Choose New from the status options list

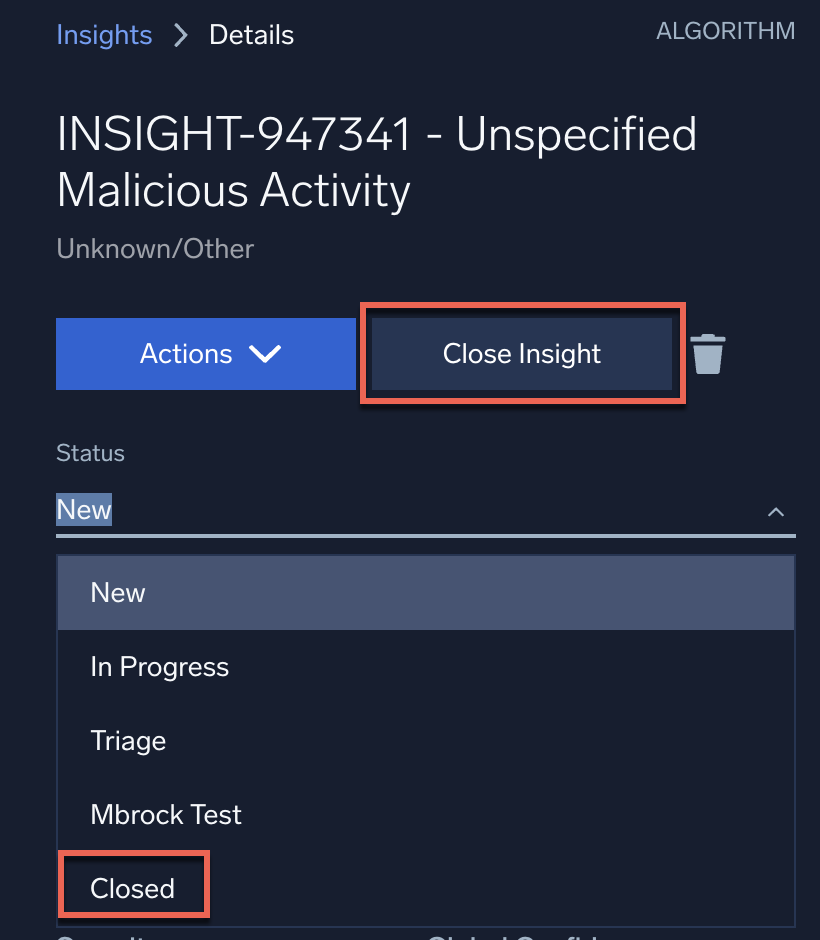point(118,593)
